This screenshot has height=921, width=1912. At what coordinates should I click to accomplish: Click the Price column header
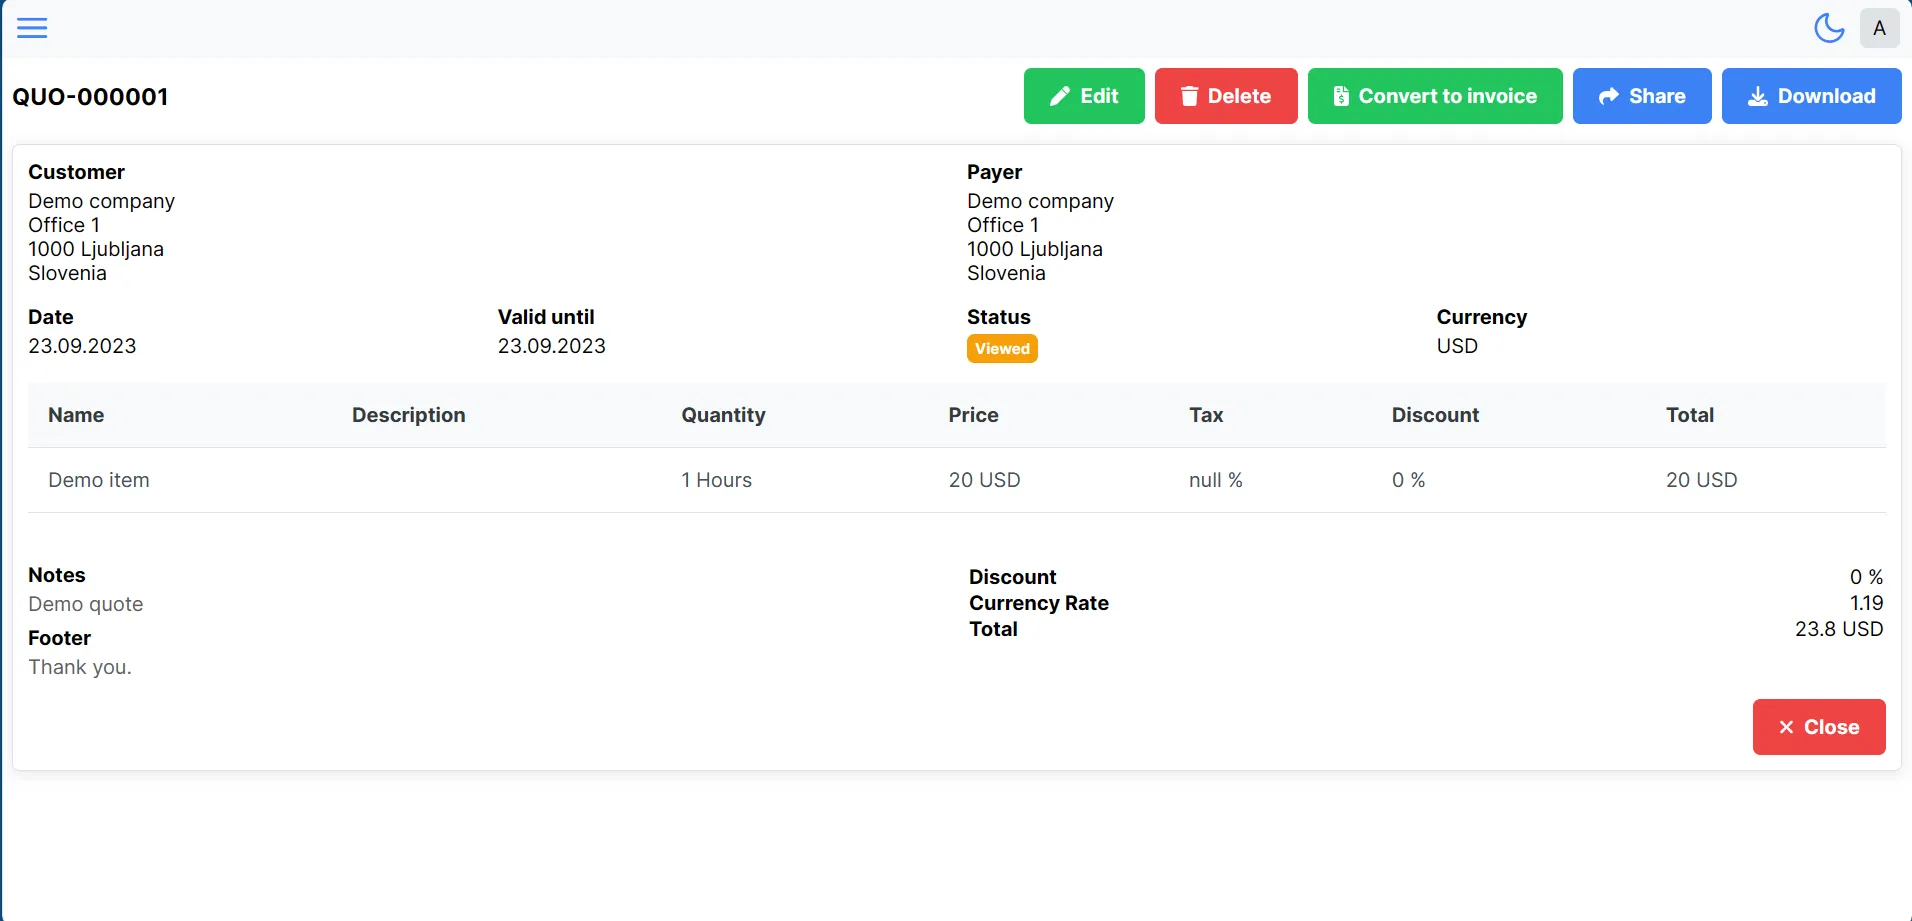pyautogui.click(x=973, y=415)
